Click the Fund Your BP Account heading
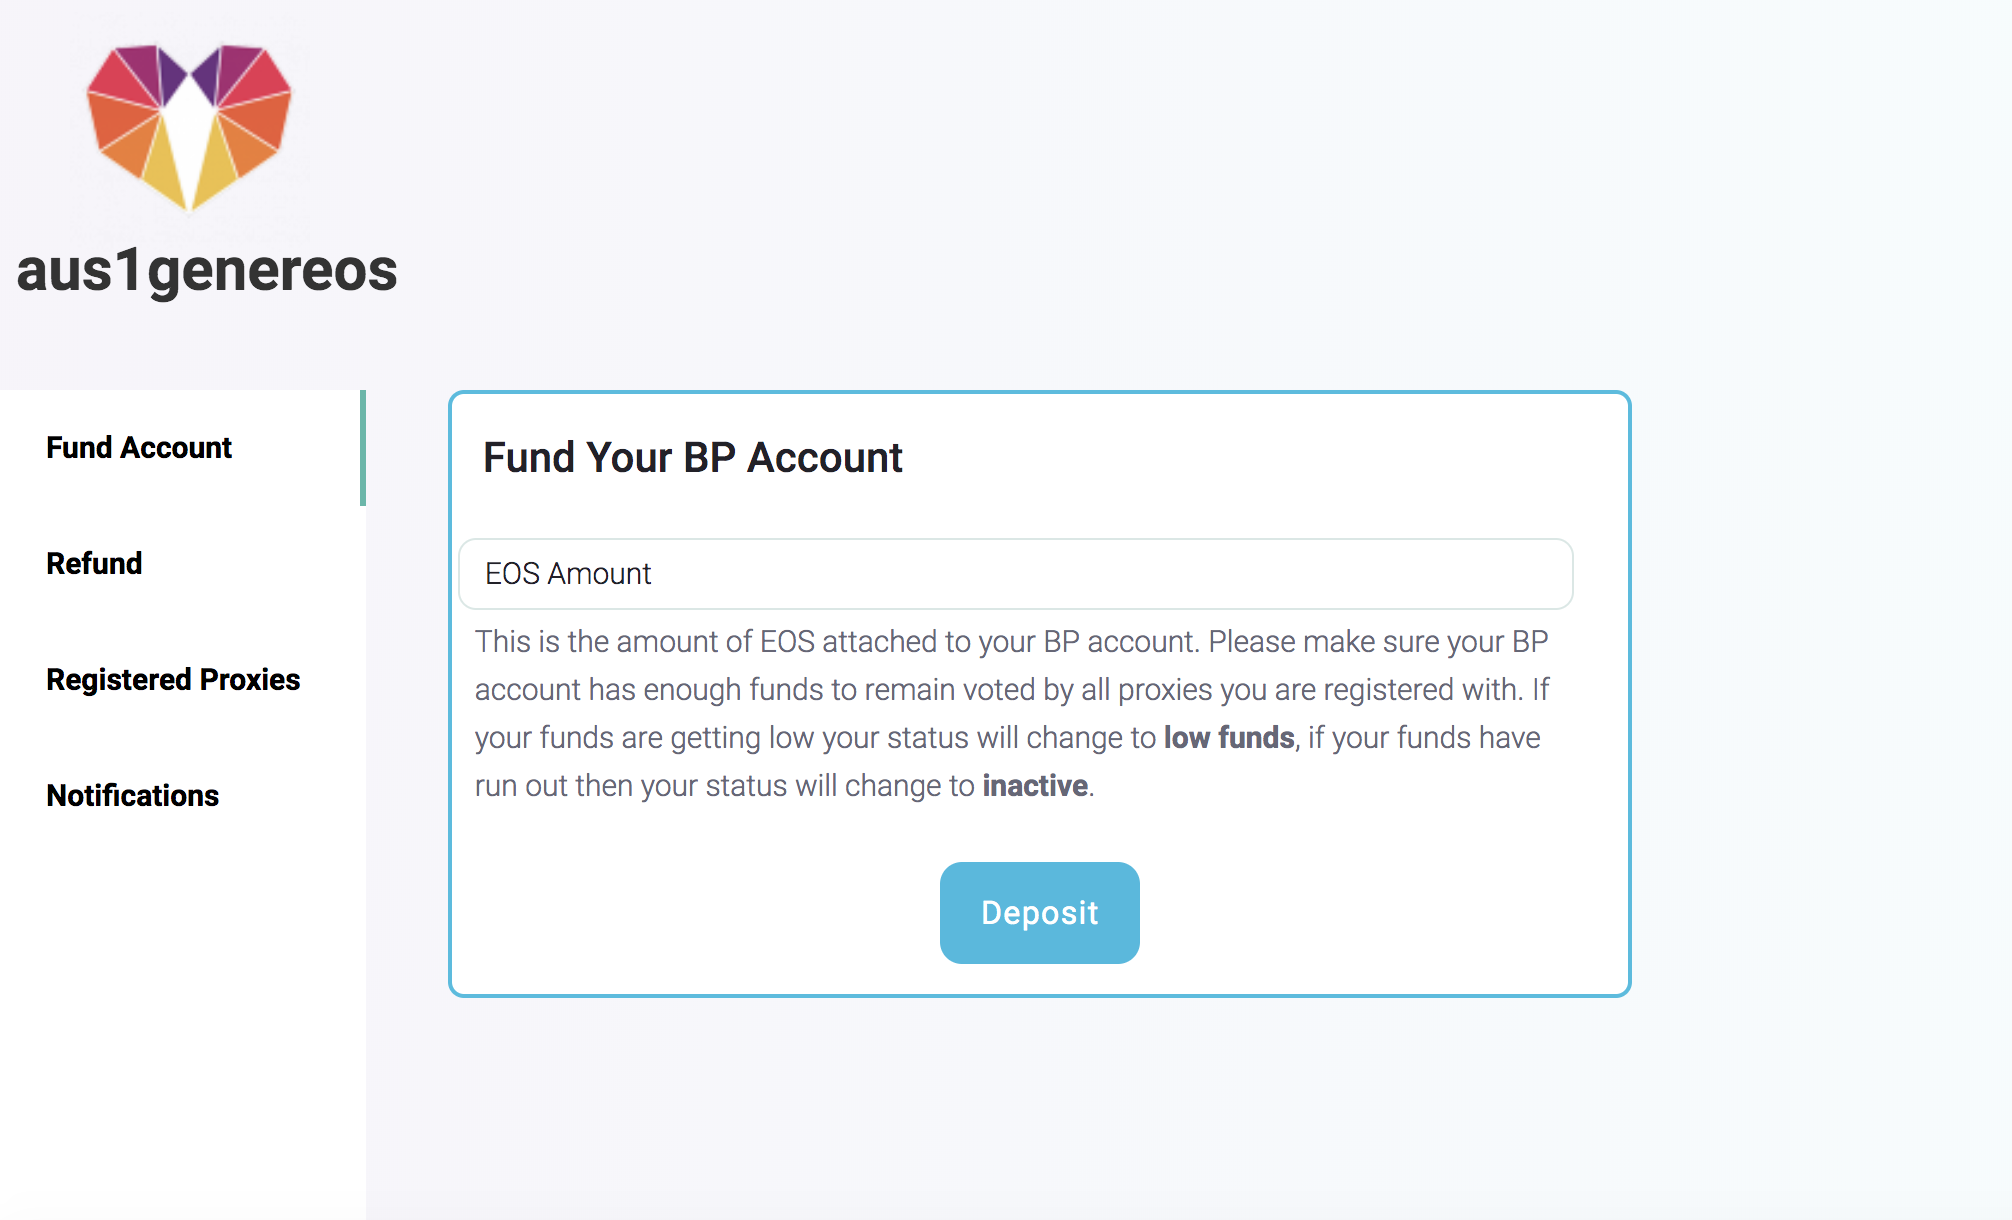Image resolution: width=2012 pixels, height=1220 pixels. coord(692,457)
